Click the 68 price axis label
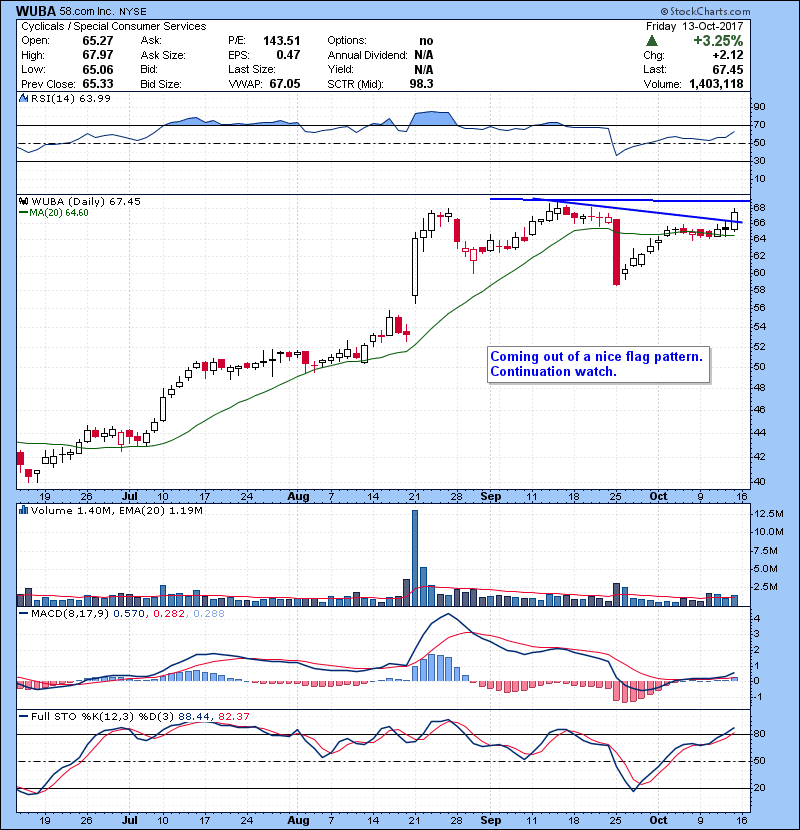This screenshot has height=830, width=800. click(x=759, y=207)
